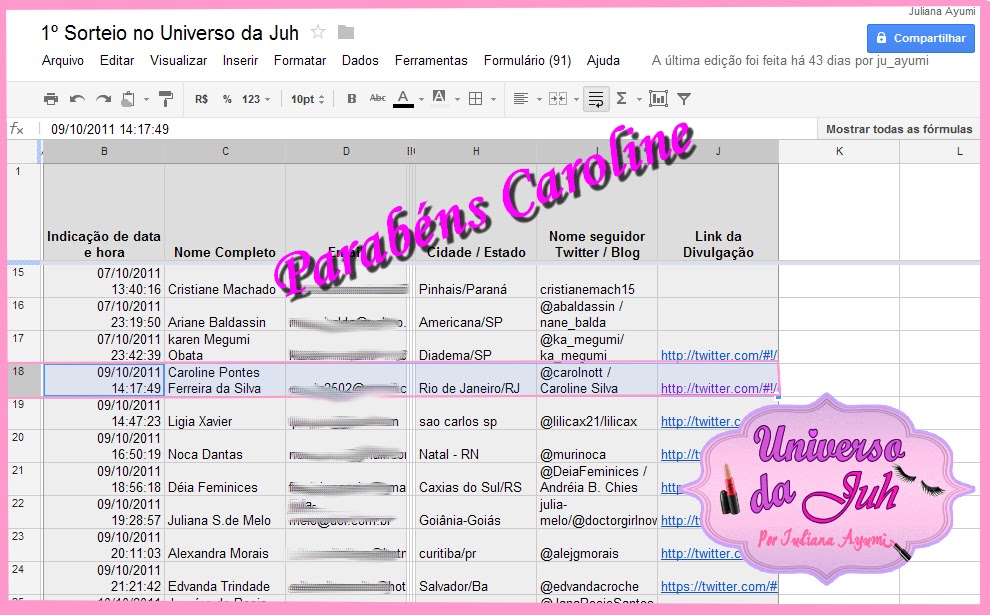Click the Compartilhar share button
Viewport: 990px width, 615px height.
(921, 38)
